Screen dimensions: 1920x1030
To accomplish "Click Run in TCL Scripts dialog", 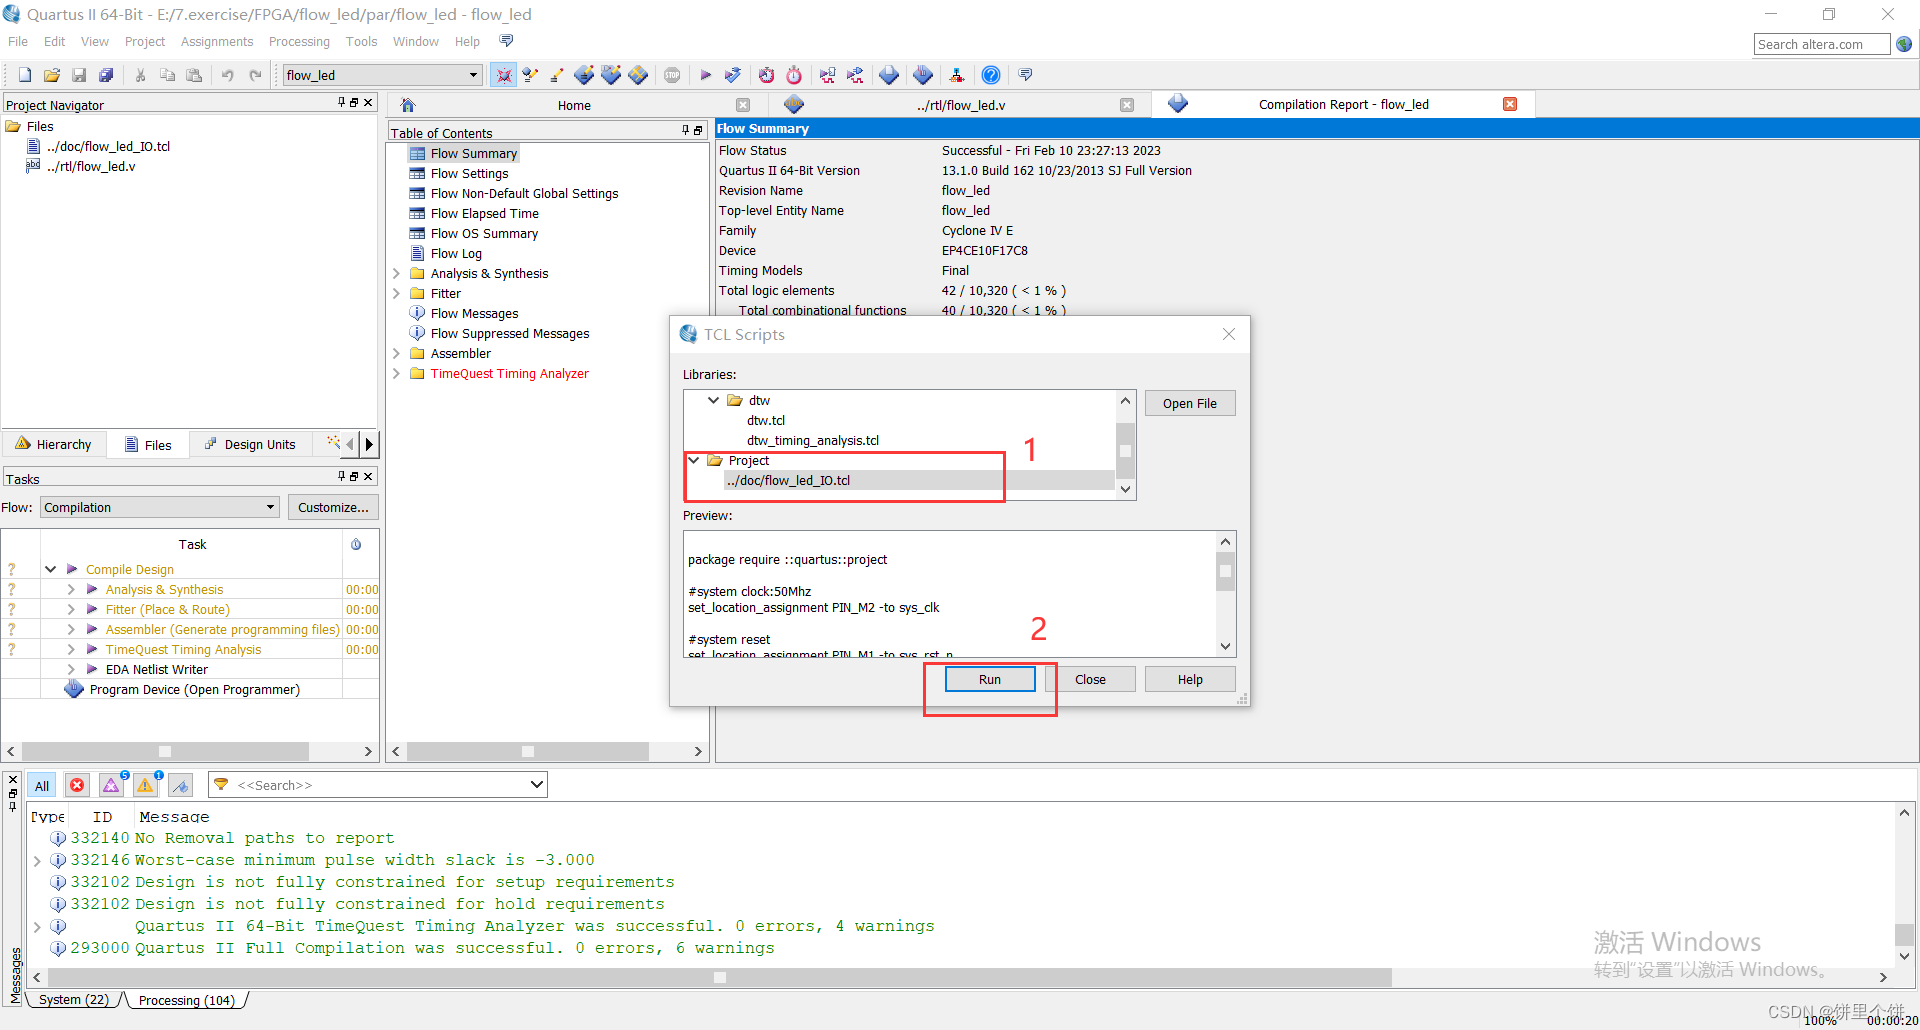I will [x=990, y=679].
